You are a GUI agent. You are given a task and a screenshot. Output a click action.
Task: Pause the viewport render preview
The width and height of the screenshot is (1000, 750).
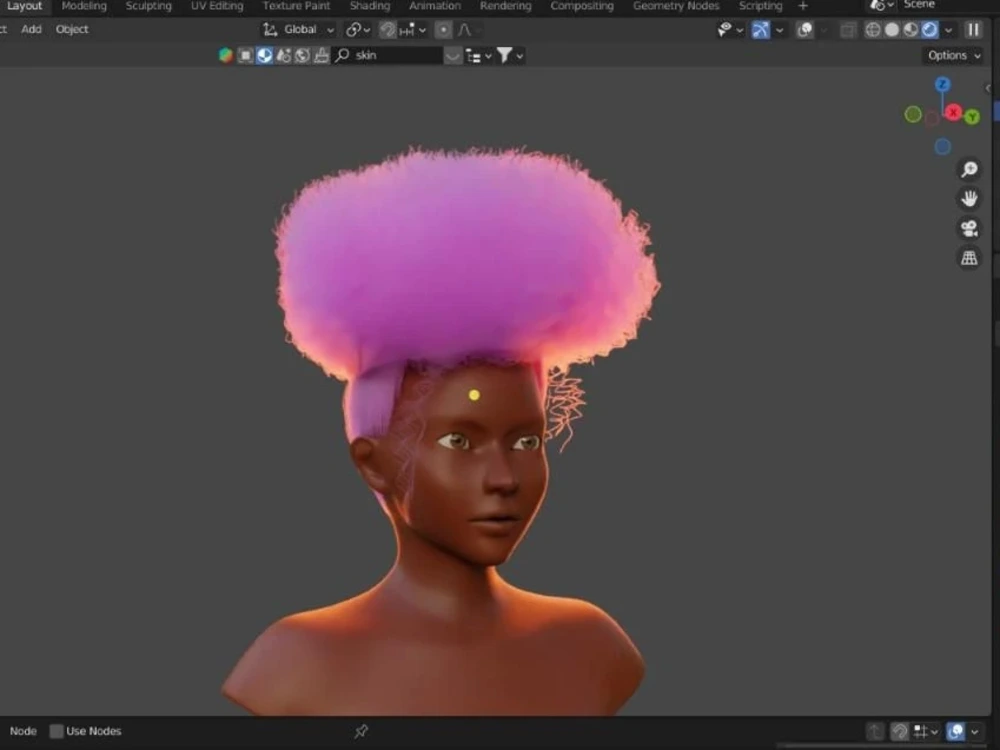[x=973, y=29]
